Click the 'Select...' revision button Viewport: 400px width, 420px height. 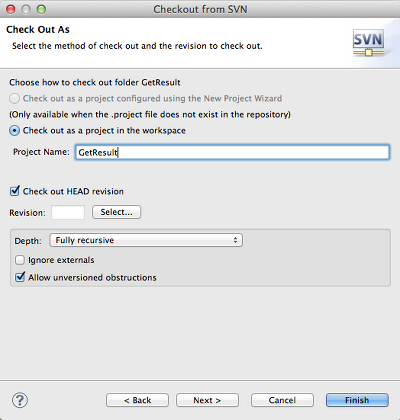[116, 212]
